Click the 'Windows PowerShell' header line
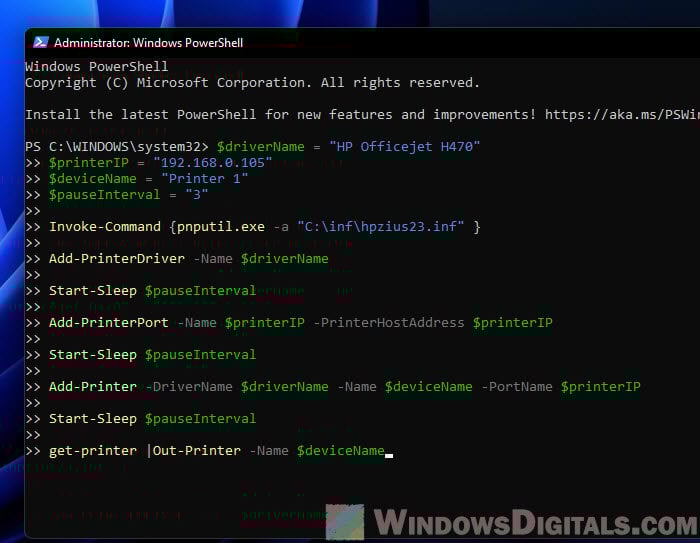 pyautogui.click(x=96, y=67)
